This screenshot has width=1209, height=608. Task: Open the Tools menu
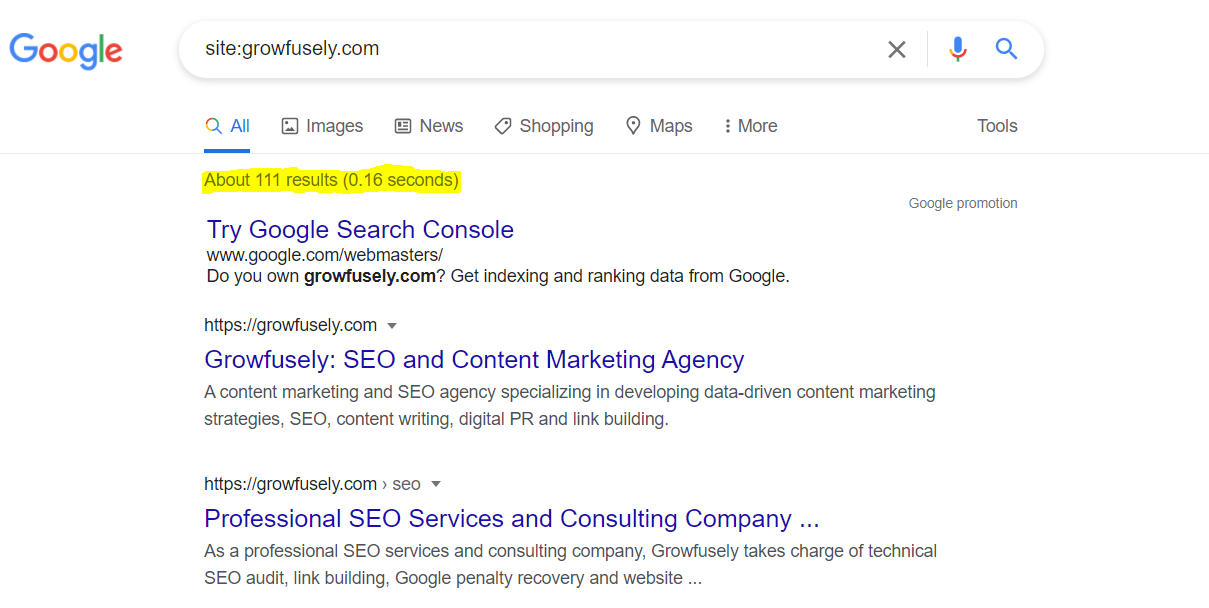(997, 126)
